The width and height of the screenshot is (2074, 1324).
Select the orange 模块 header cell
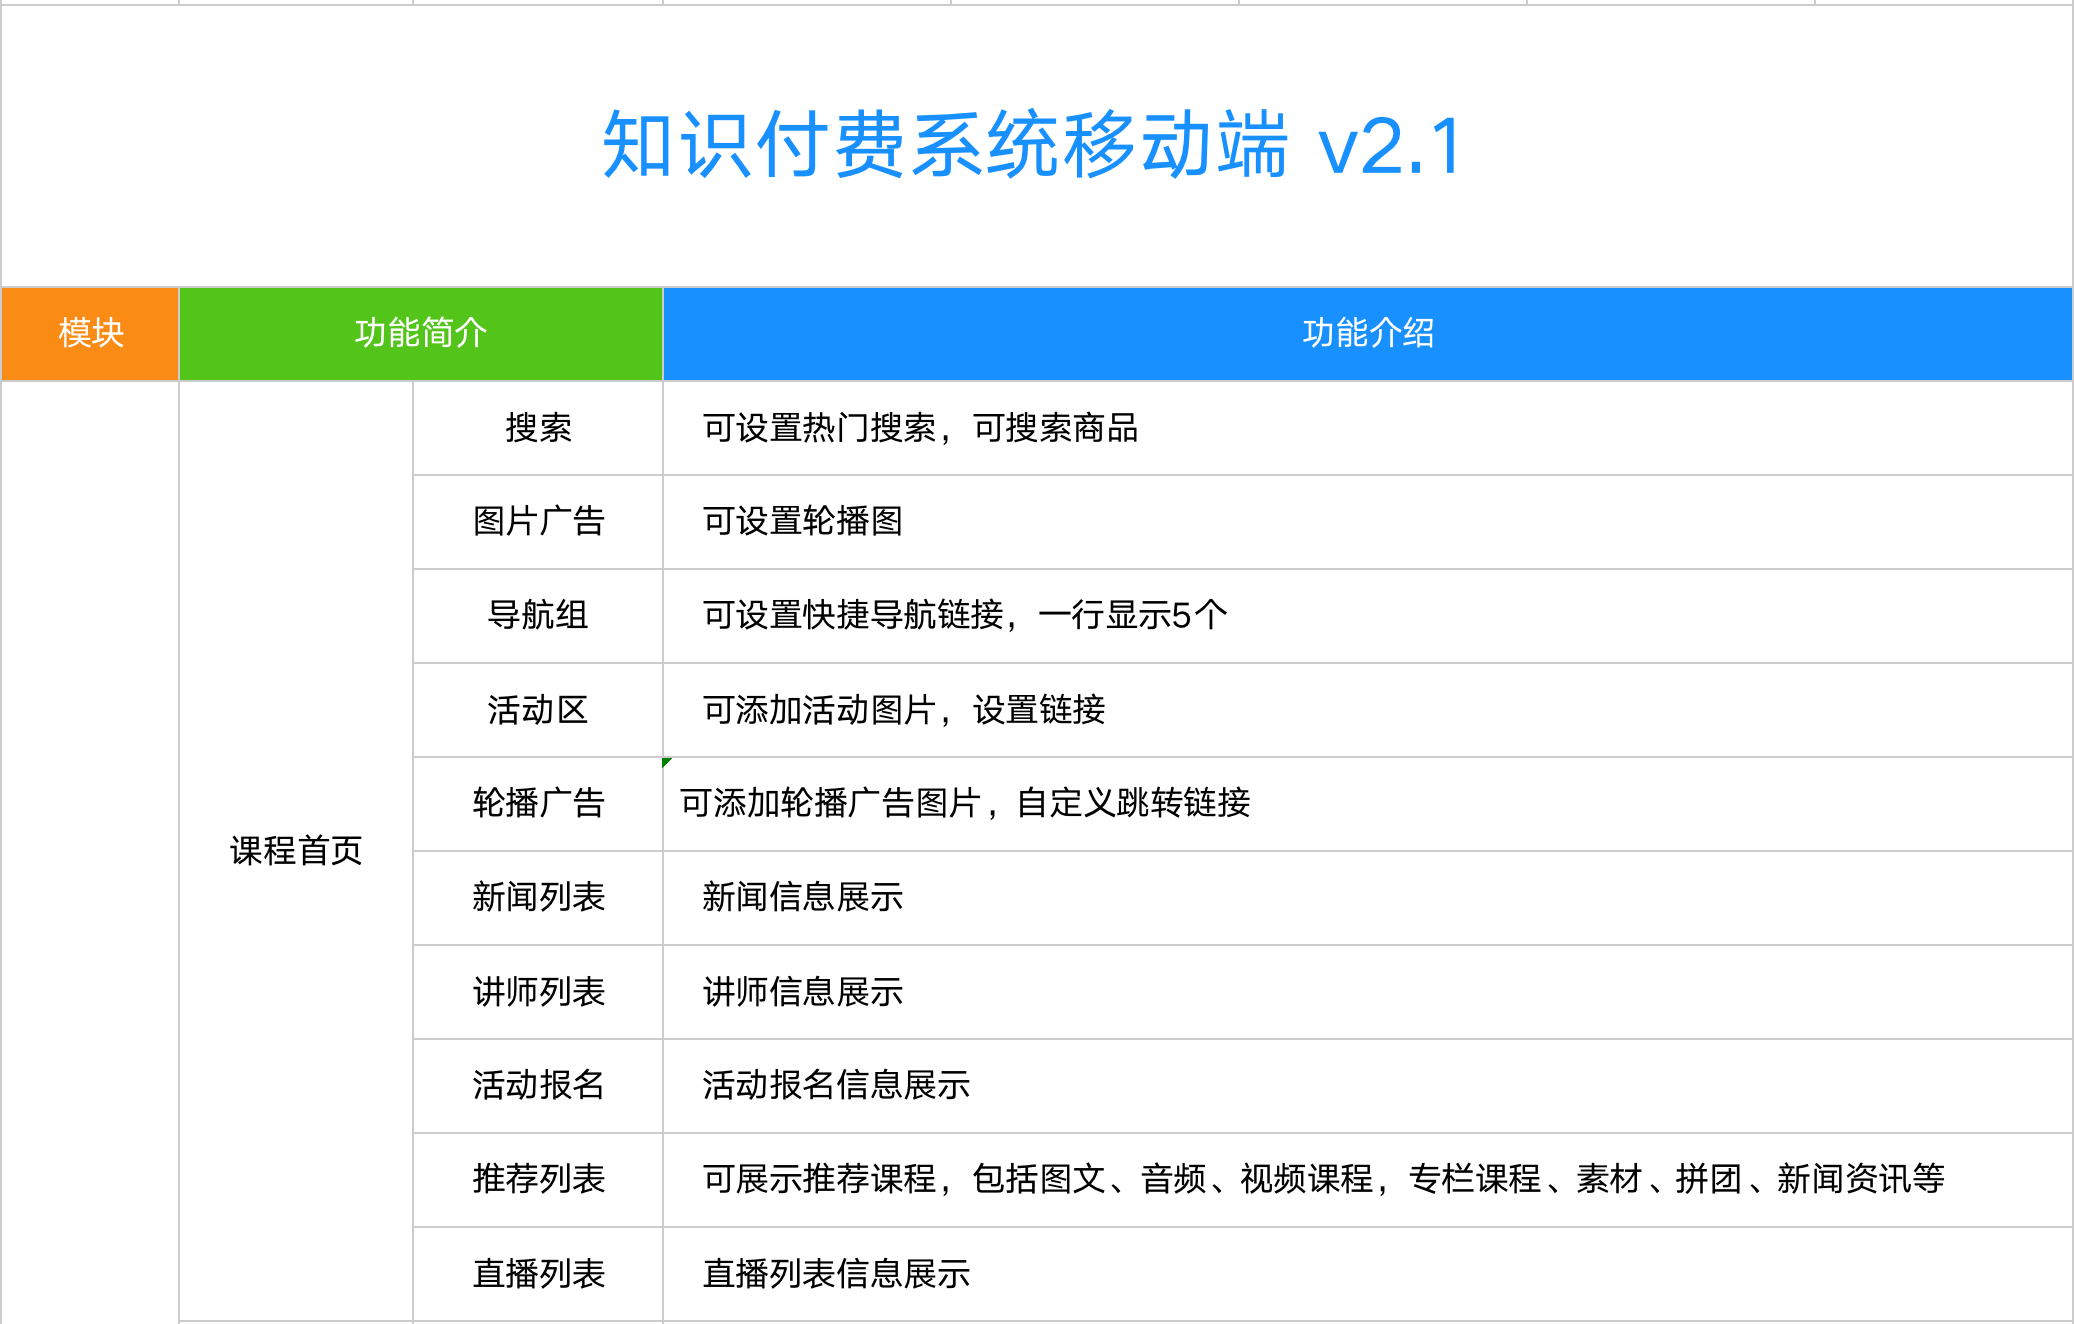(x=90, y=333)
